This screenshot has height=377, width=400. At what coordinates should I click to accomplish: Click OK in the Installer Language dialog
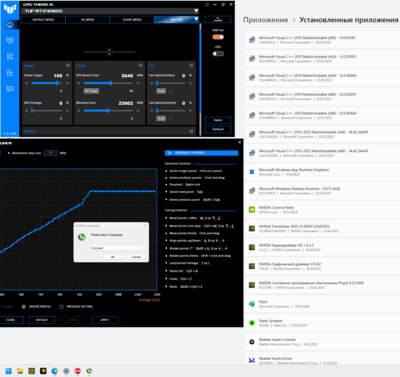pos(112,257)
